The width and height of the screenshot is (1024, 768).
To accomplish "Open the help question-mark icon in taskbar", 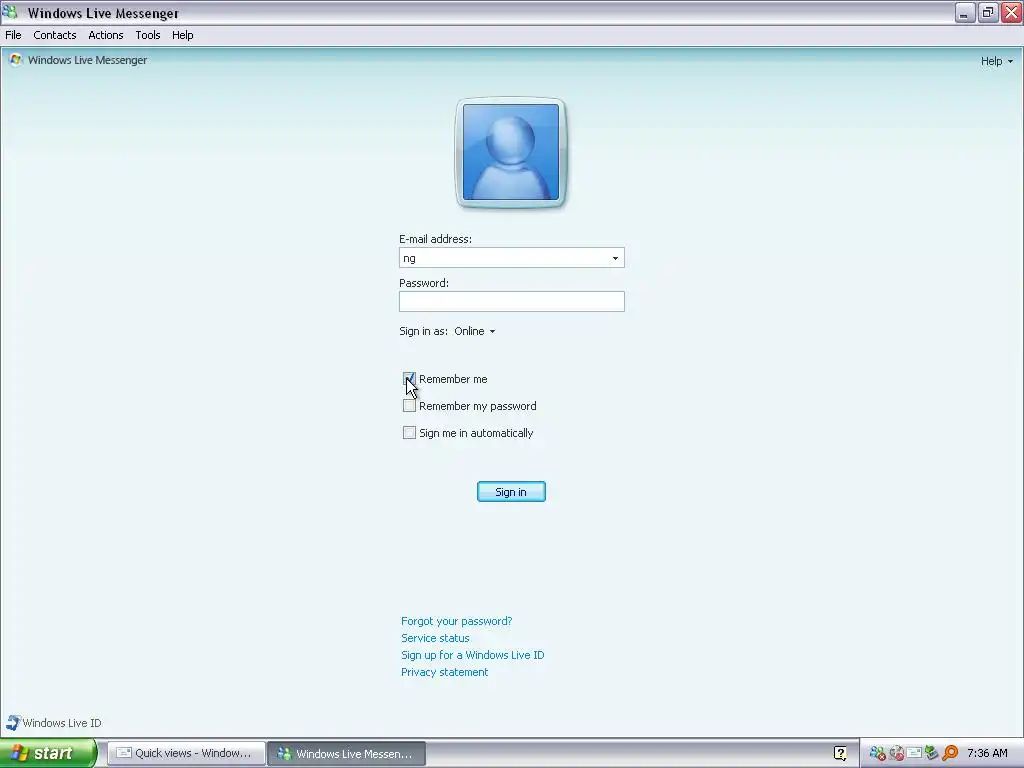I will (x=840, y=753).
